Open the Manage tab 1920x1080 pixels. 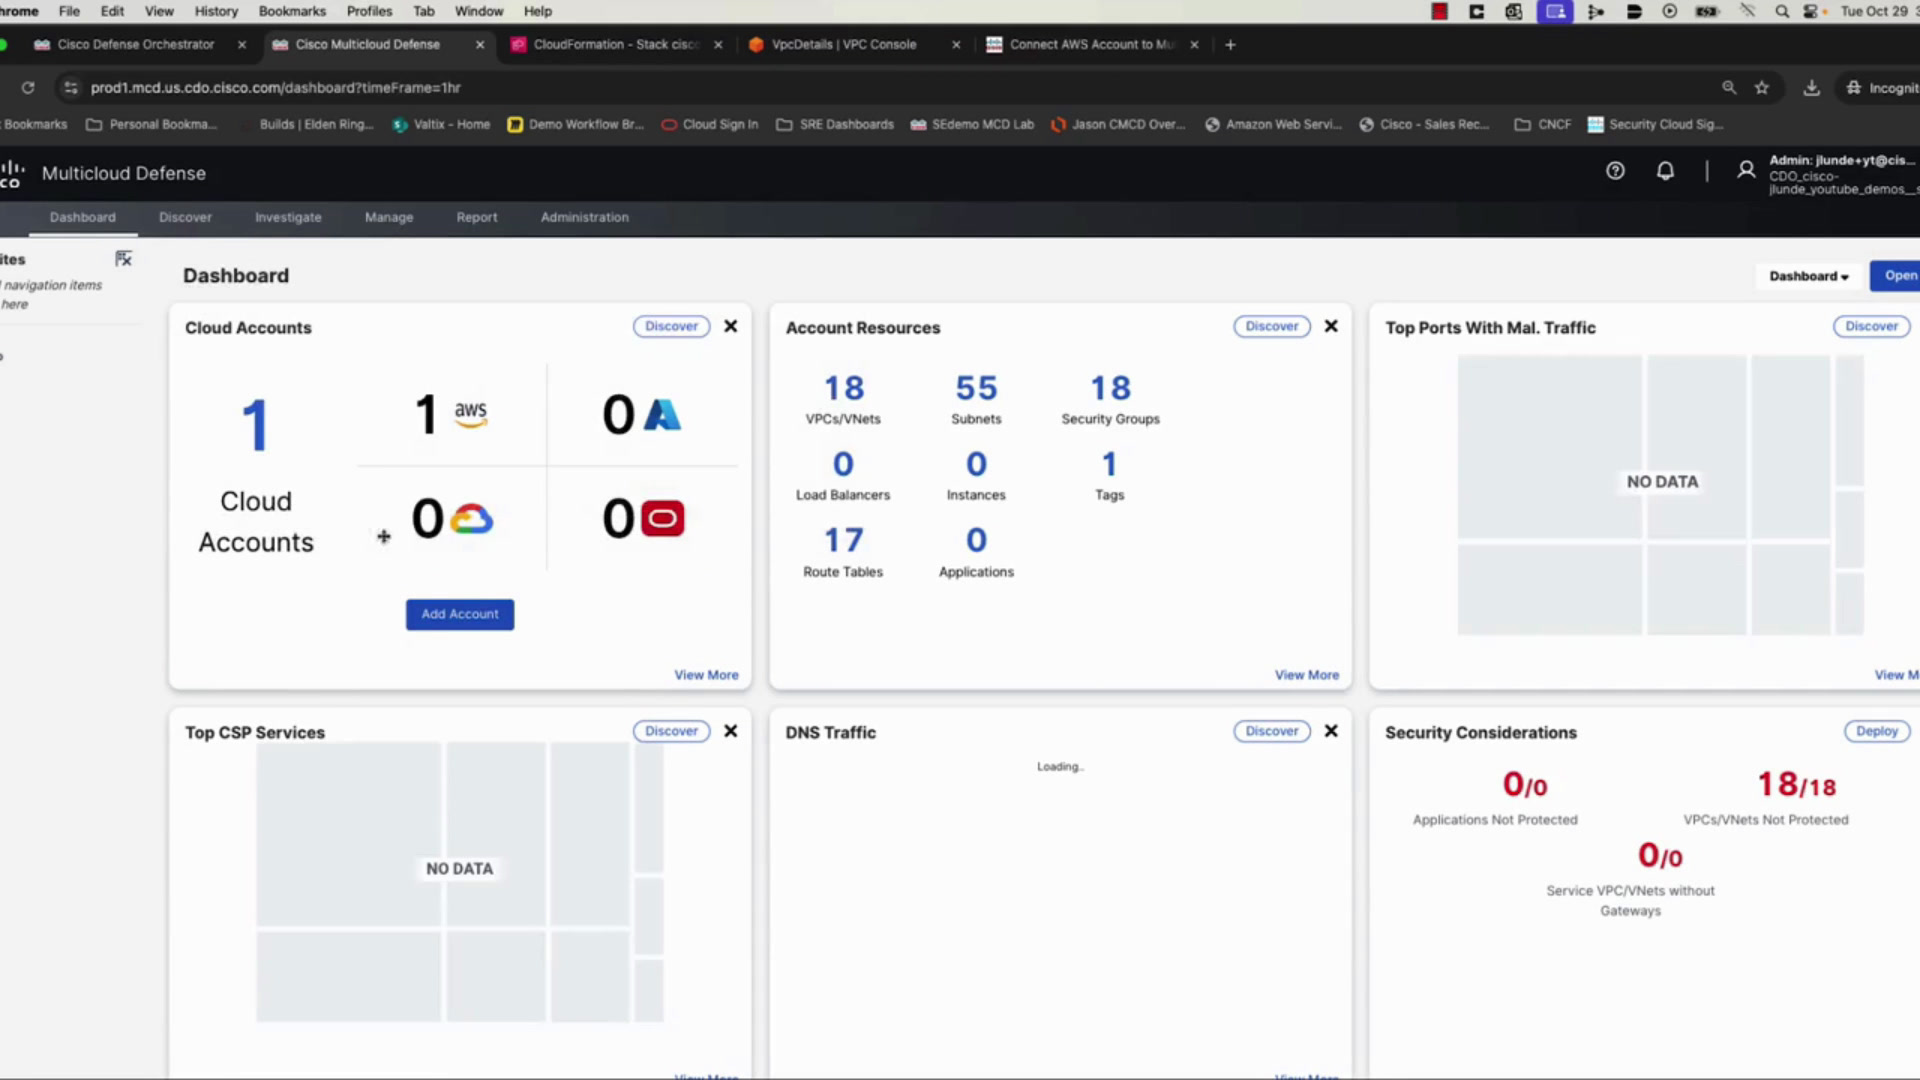389,217
